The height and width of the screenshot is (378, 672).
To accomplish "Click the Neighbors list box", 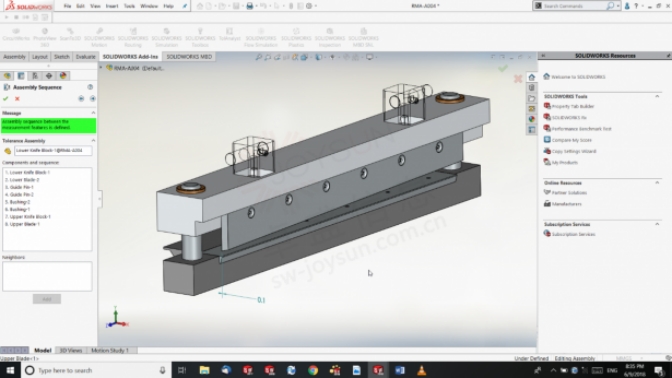I will [47, 276].
